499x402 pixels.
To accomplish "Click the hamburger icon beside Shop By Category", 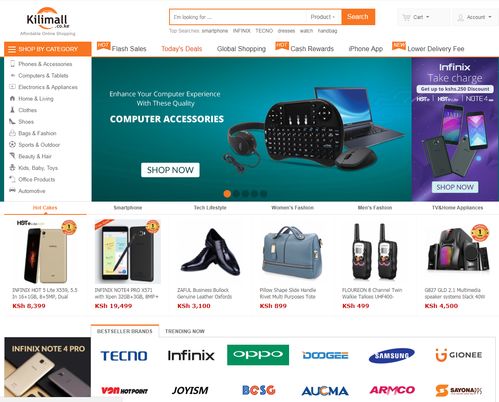I will pos(12,49).
